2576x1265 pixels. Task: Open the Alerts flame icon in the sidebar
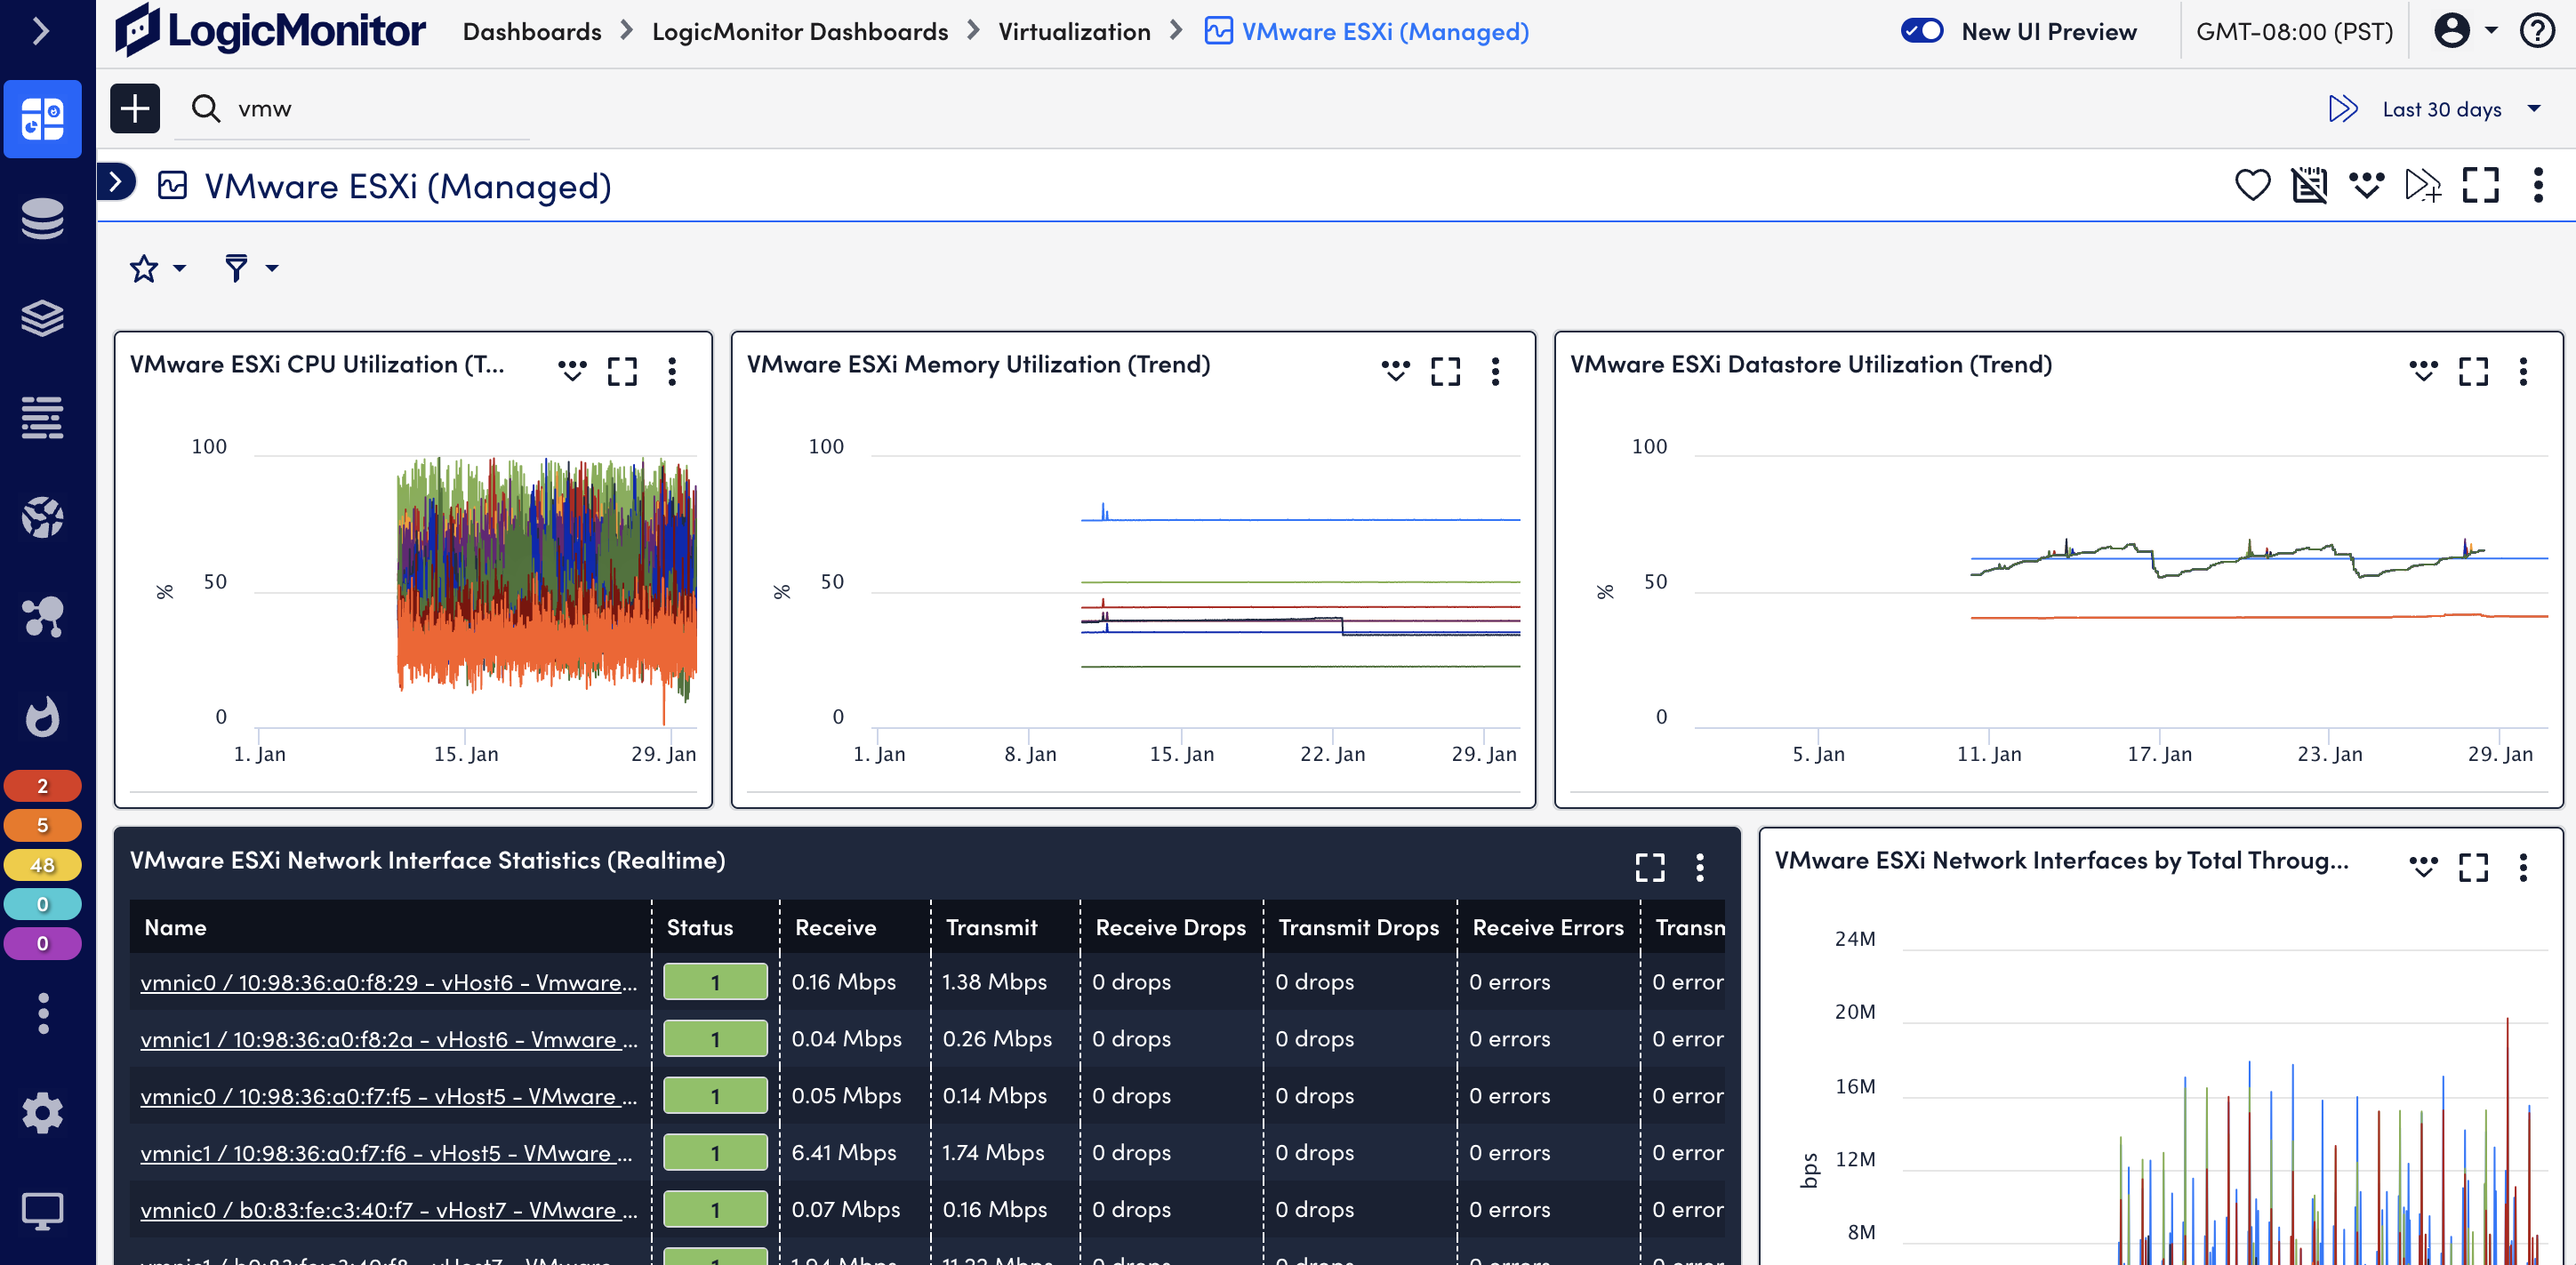coord(43,716)
